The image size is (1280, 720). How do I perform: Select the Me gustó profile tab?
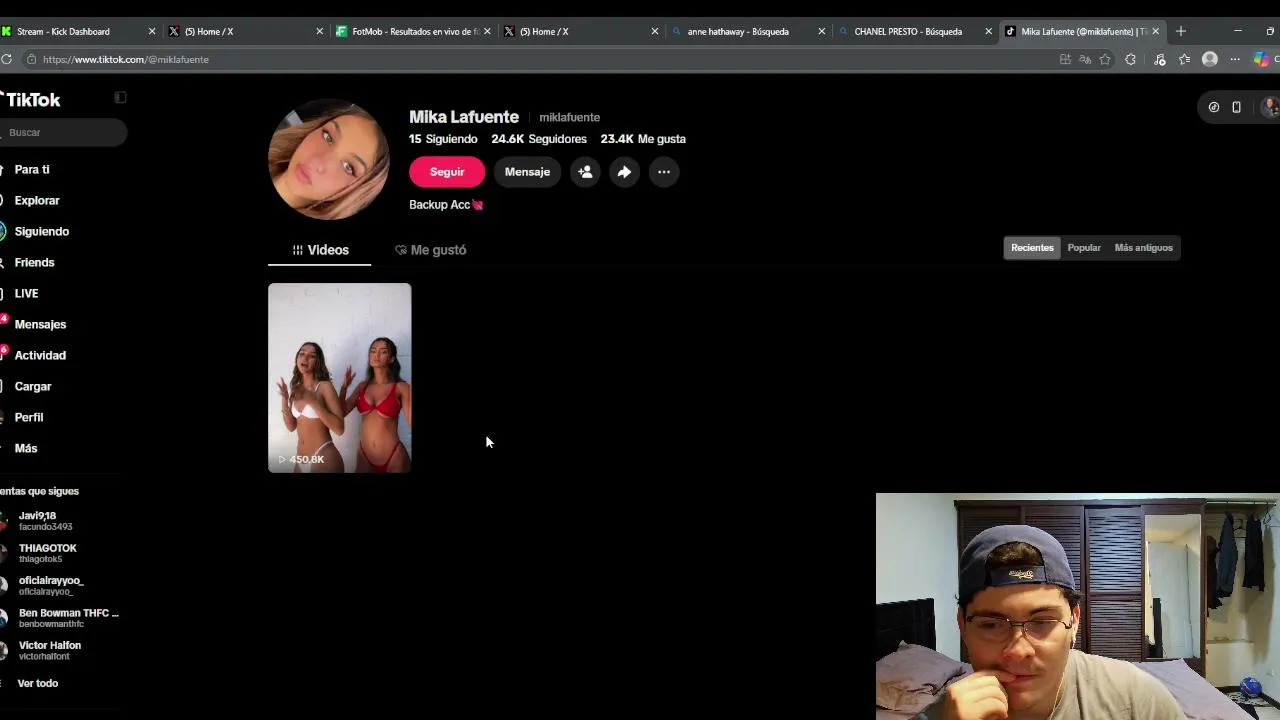tap(431, 250)
